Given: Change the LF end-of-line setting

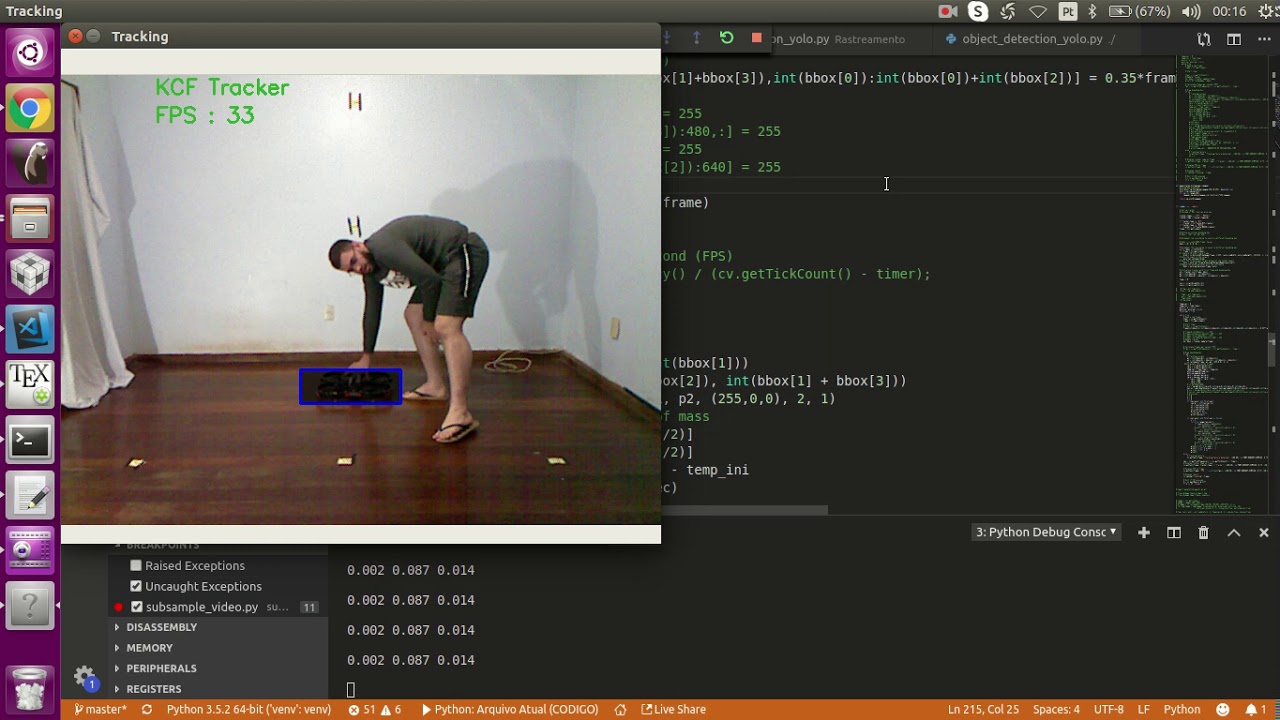Looking at the screenshot, I should point(1143,710).
